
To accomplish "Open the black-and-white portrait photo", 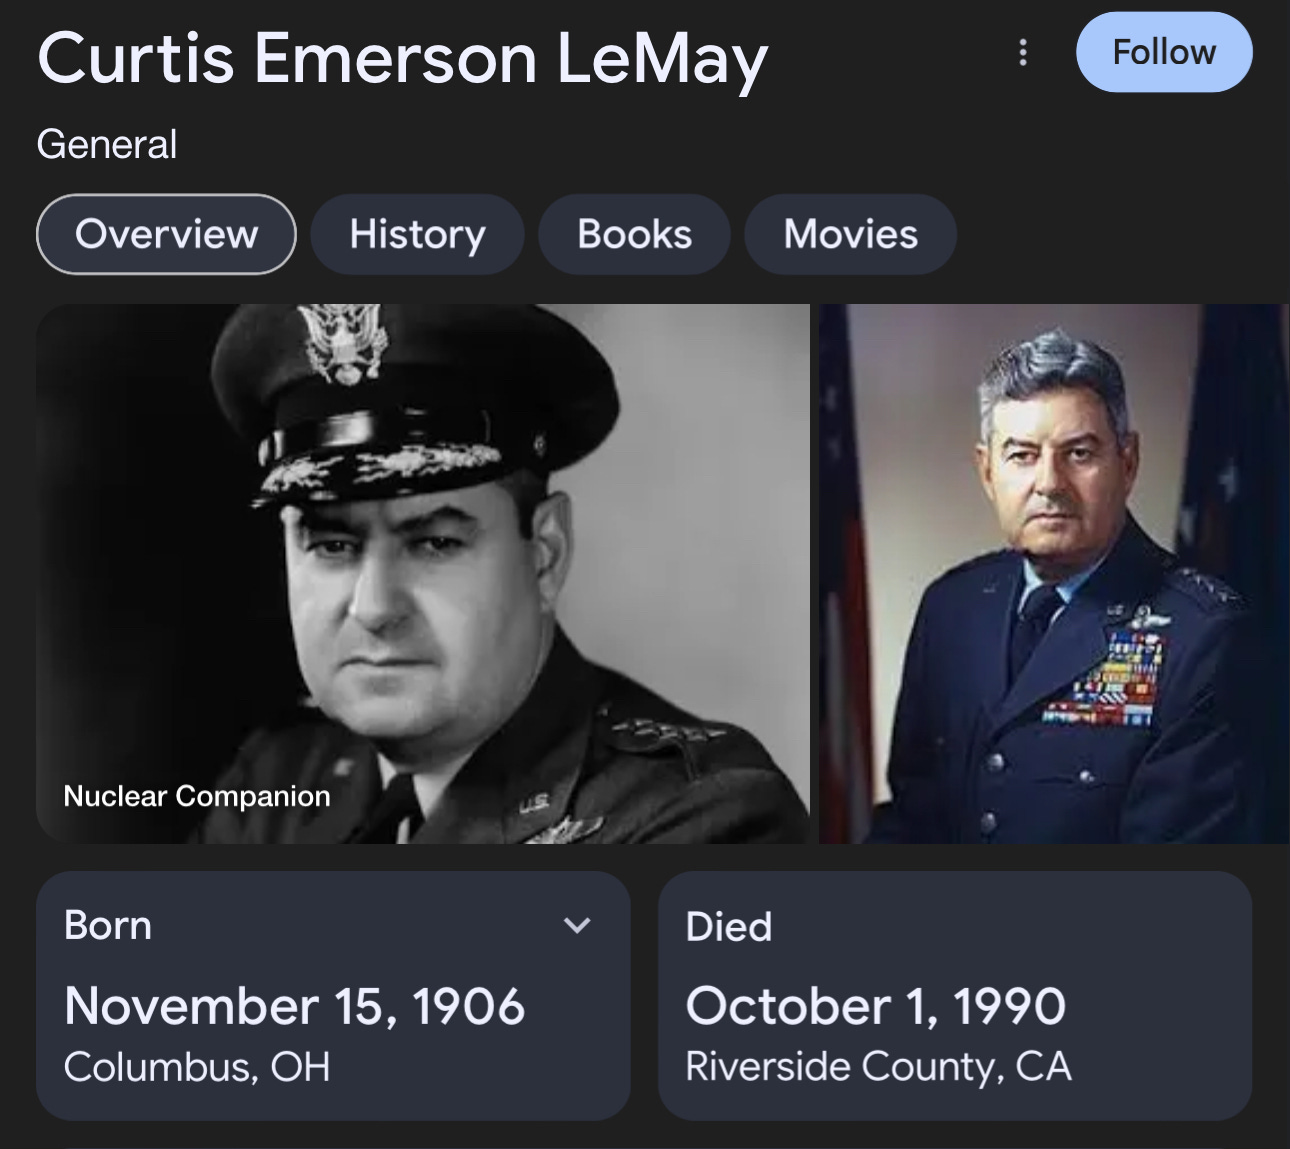I will coord(423,573).
